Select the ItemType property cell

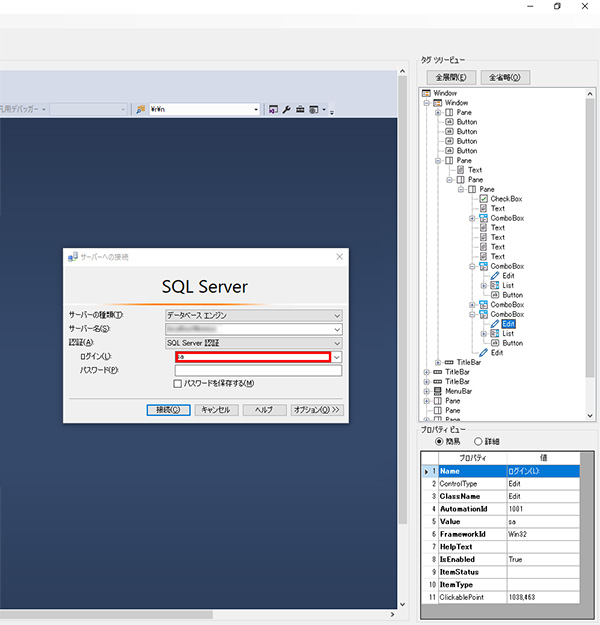tap(472, 585)
